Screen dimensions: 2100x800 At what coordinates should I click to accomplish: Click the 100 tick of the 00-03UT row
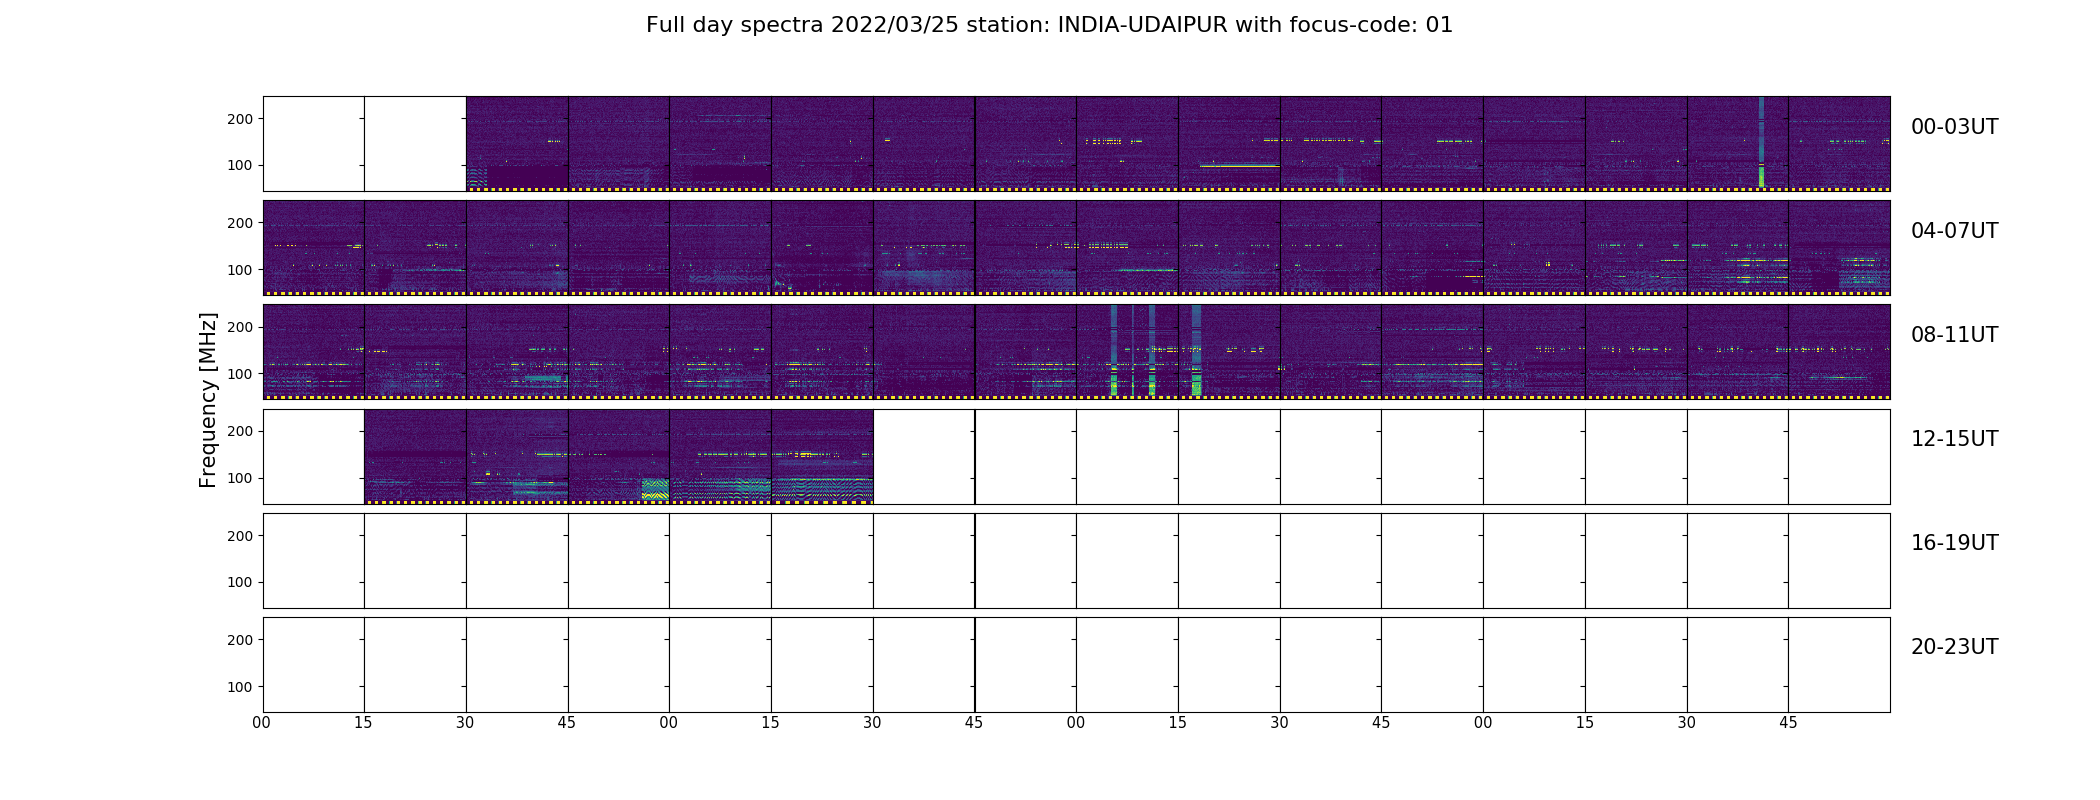(x=241, y=165)
